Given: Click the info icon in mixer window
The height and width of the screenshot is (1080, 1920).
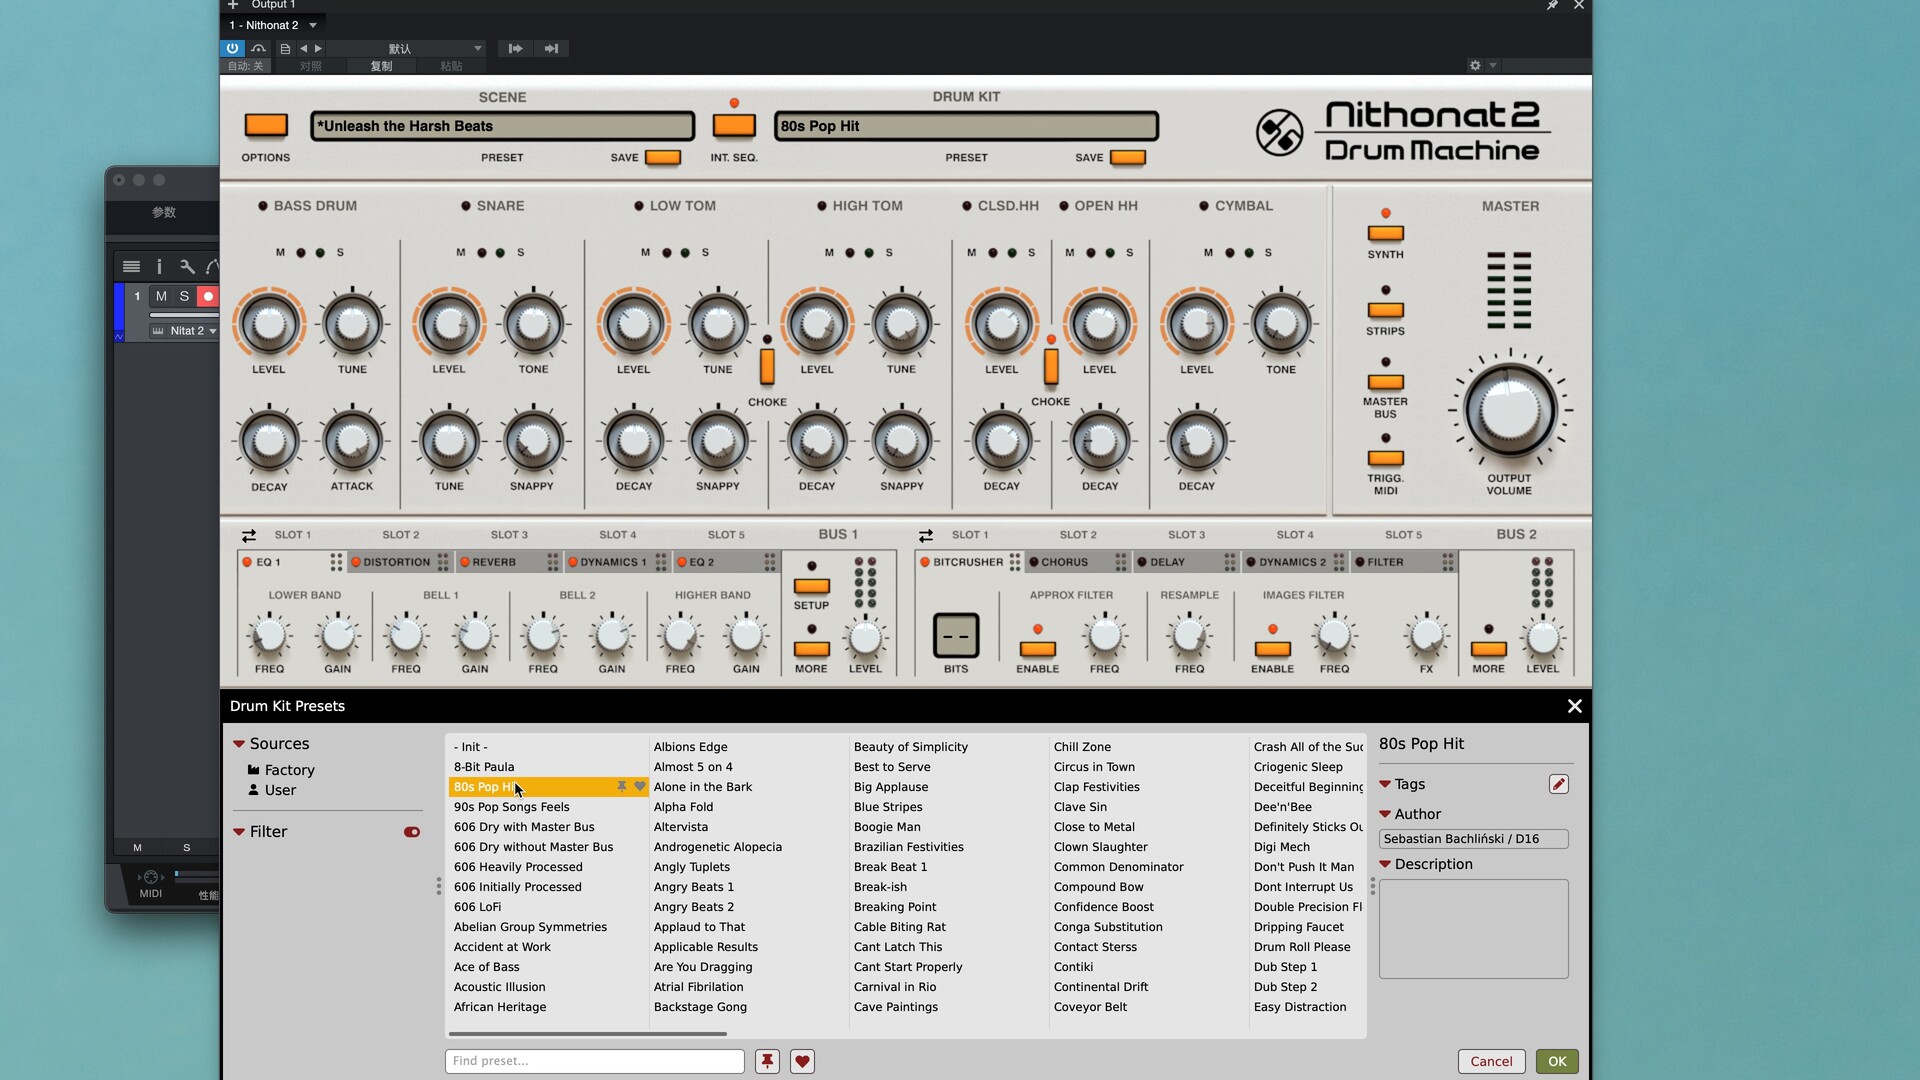Looking at the screenshot, I should coord(159,267).
